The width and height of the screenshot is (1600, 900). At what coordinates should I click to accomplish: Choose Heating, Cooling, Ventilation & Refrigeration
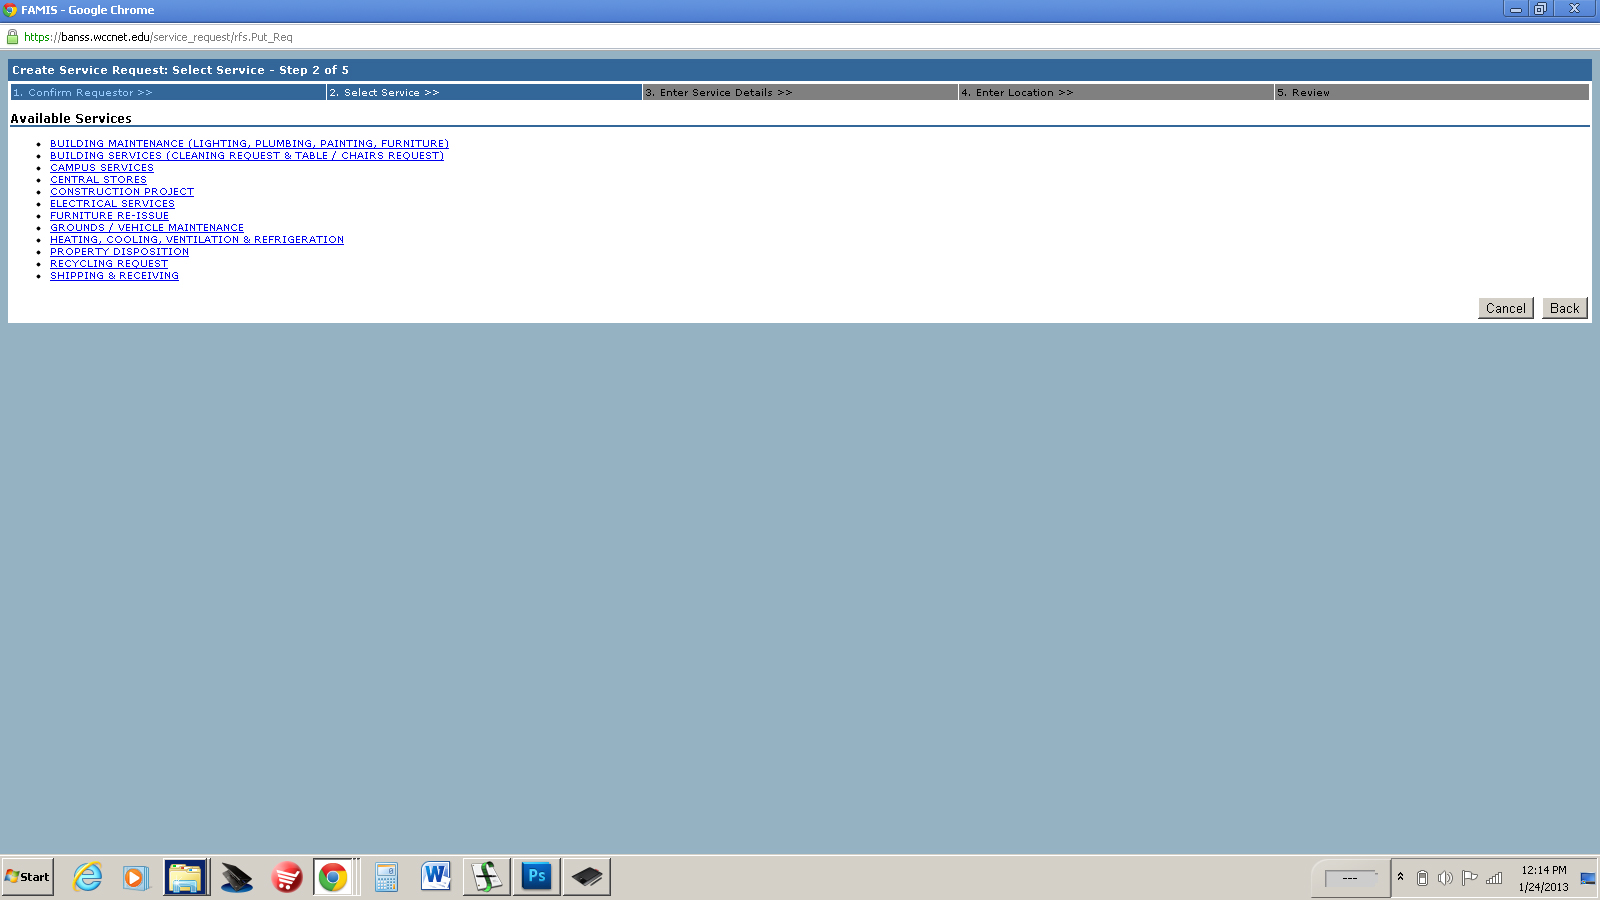coord(197,240)
